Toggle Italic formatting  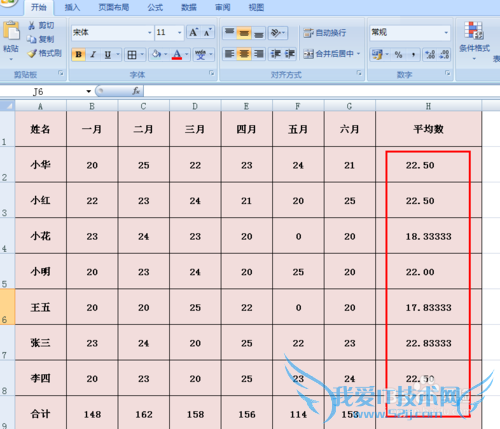93,54
